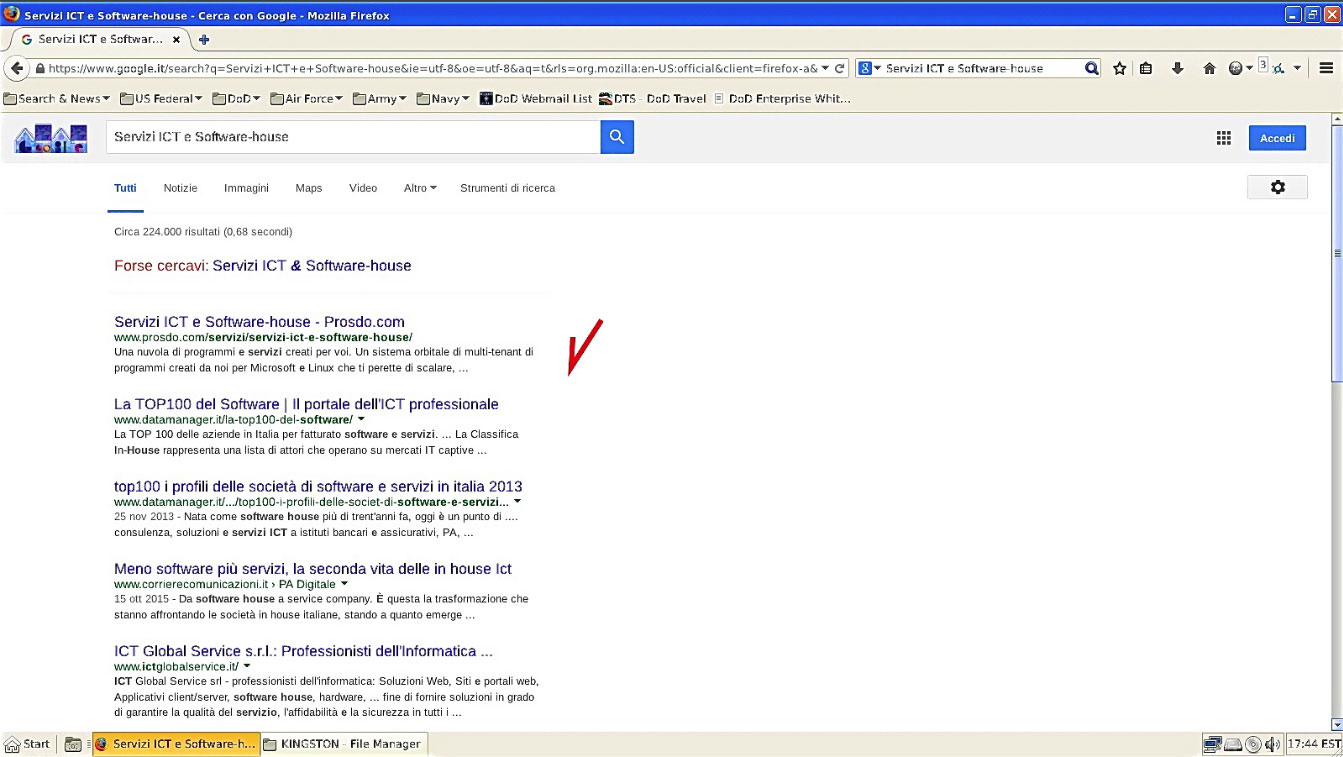Click the Accedi sign-in button
1343x757 pixels.
point(1277,138)
